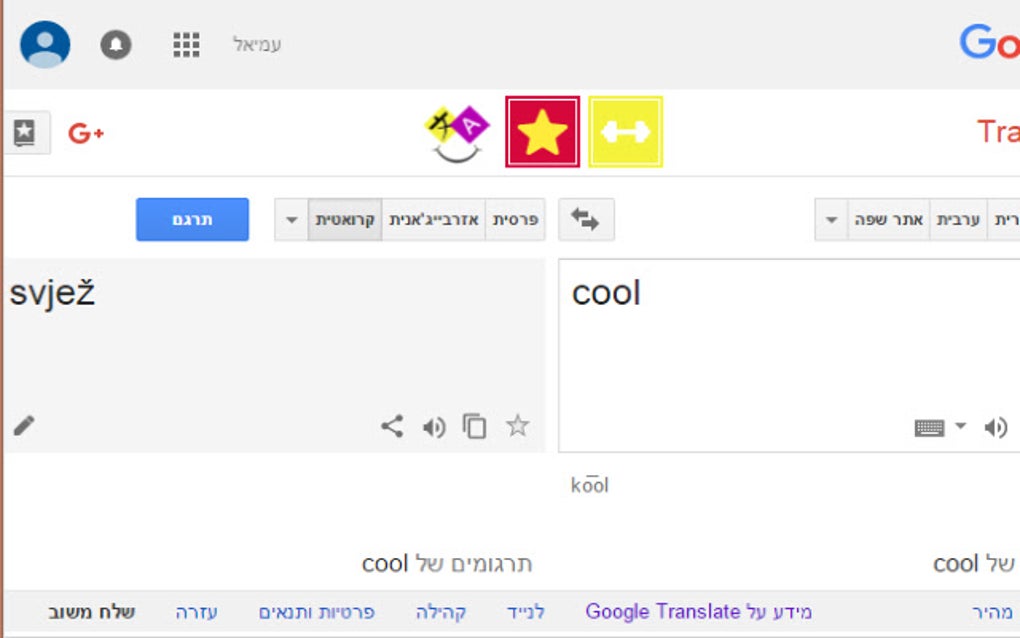Expand the target language dropdown arrow
The width and height of the screenshot is (1020, 638).
pyautogui.click(x=291, y=220)
